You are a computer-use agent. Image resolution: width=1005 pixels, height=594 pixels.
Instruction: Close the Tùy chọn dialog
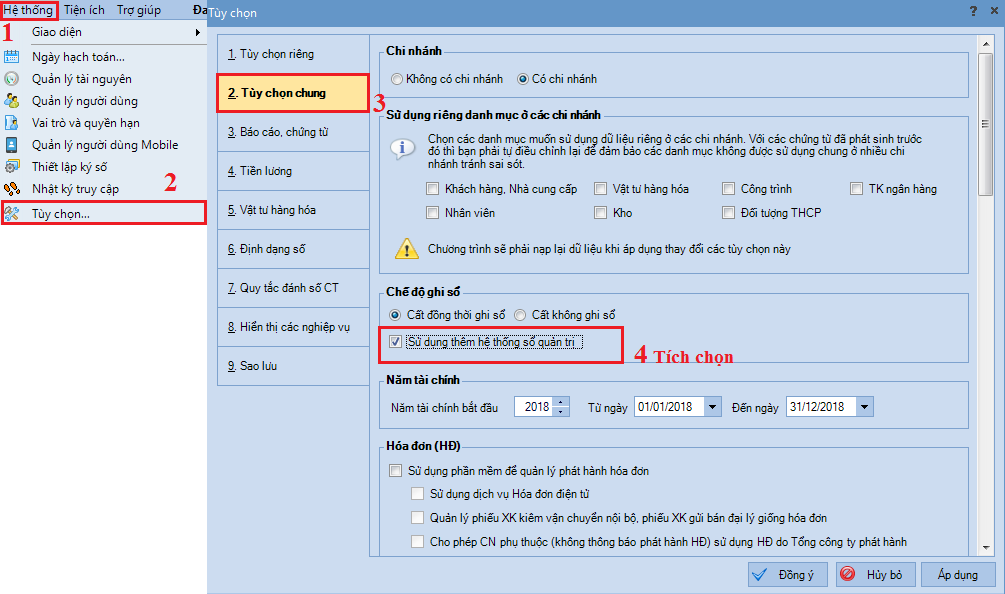(995, 11)
